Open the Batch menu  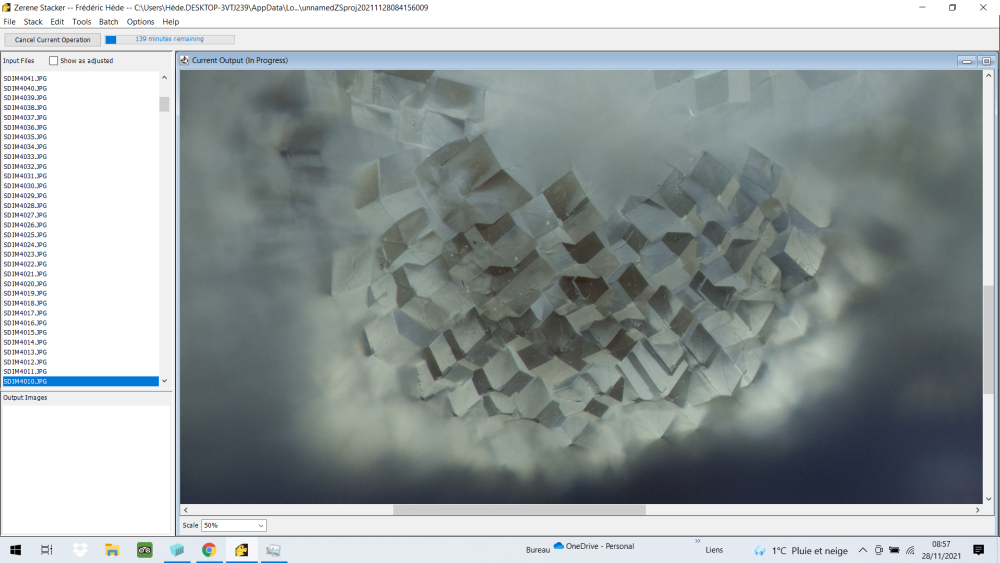click(109, 21)
